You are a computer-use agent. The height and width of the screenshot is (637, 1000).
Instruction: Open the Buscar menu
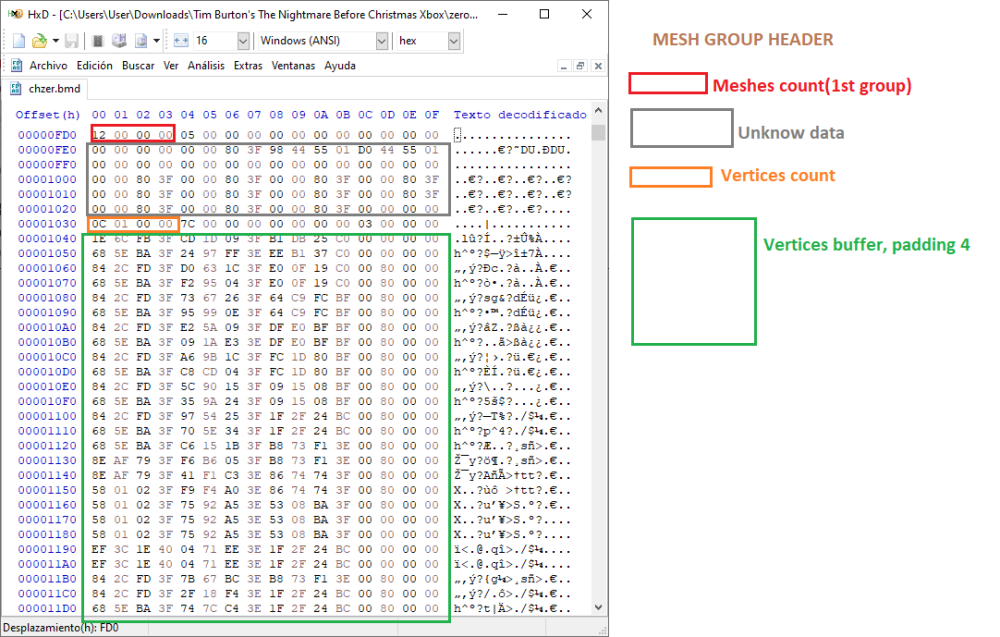tap(136, 65)
